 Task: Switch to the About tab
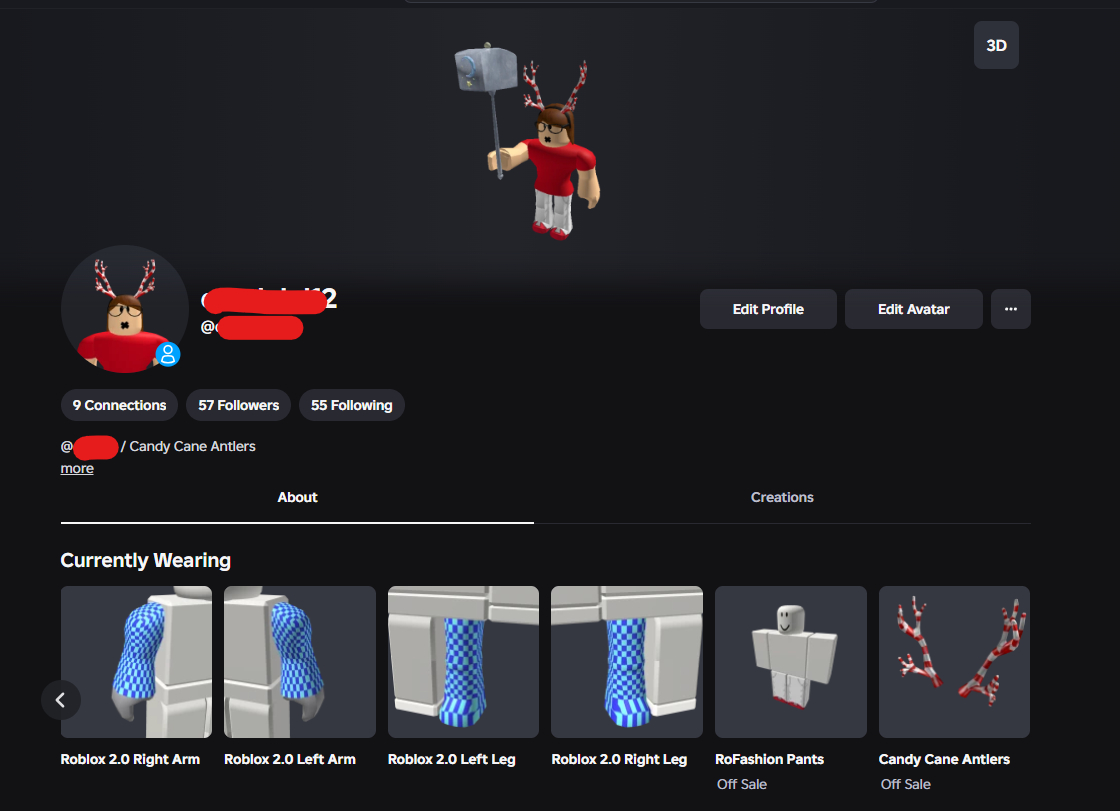point(297,497)
